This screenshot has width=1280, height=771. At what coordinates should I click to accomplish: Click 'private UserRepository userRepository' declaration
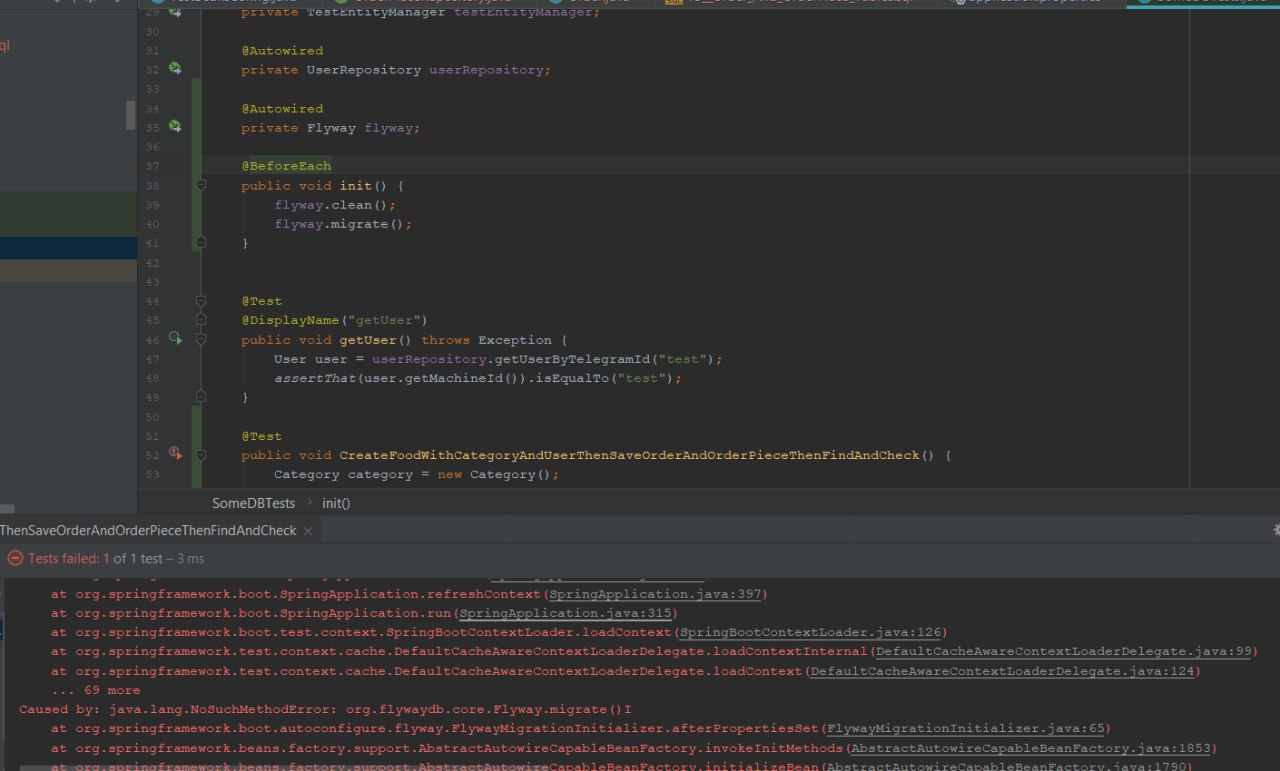396,70
